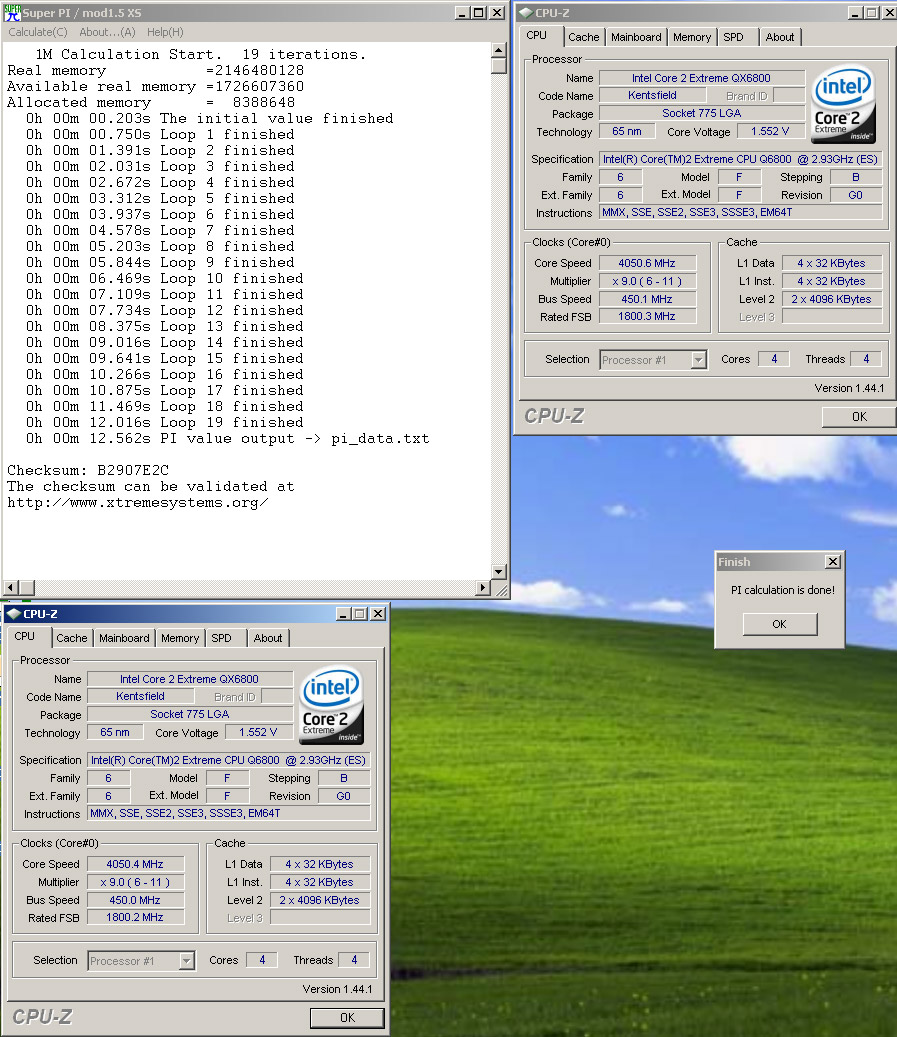Click the horizontal scrollbar thumb in Super PI
897x1037 pixels.
[26, 587]
